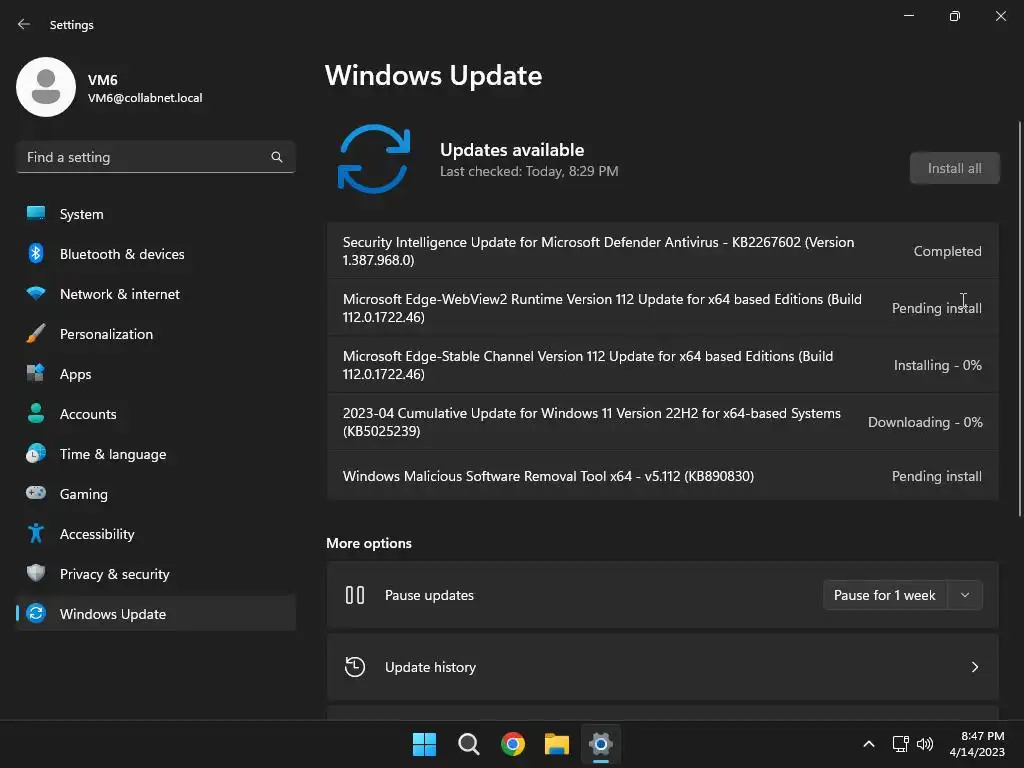Click the Network Wi-Fi icon in sidebar
This screenshot has height=768, width=1024.
point(36,293)
